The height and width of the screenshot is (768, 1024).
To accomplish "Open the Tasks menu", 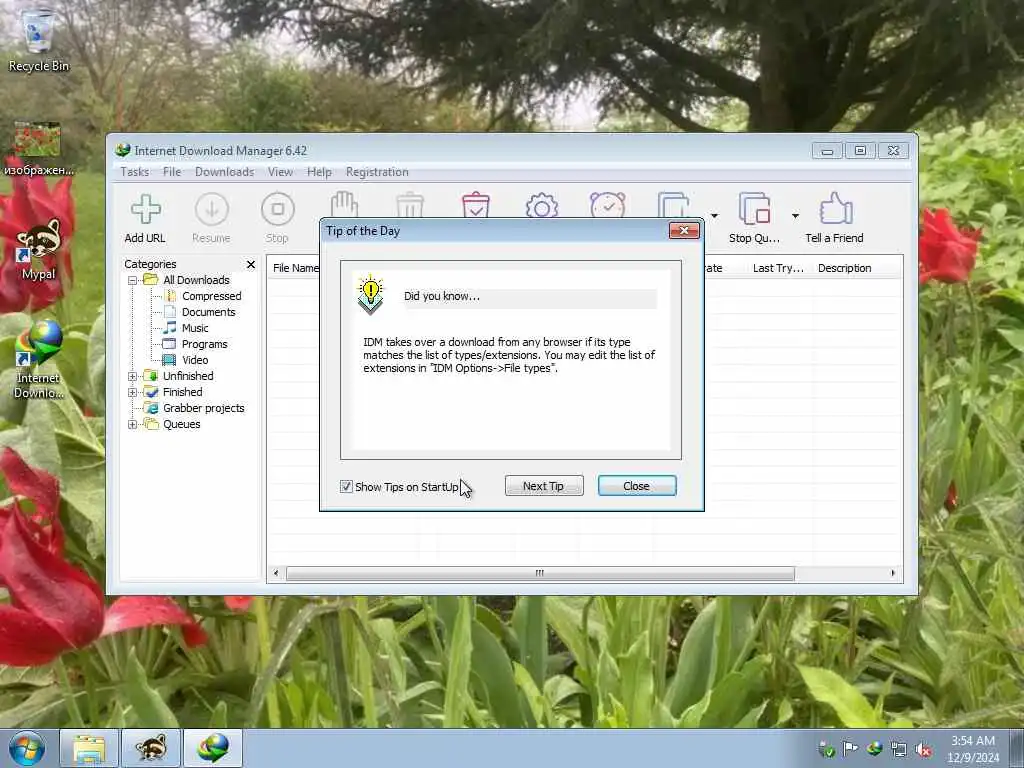I will click(x=135, y=172).
